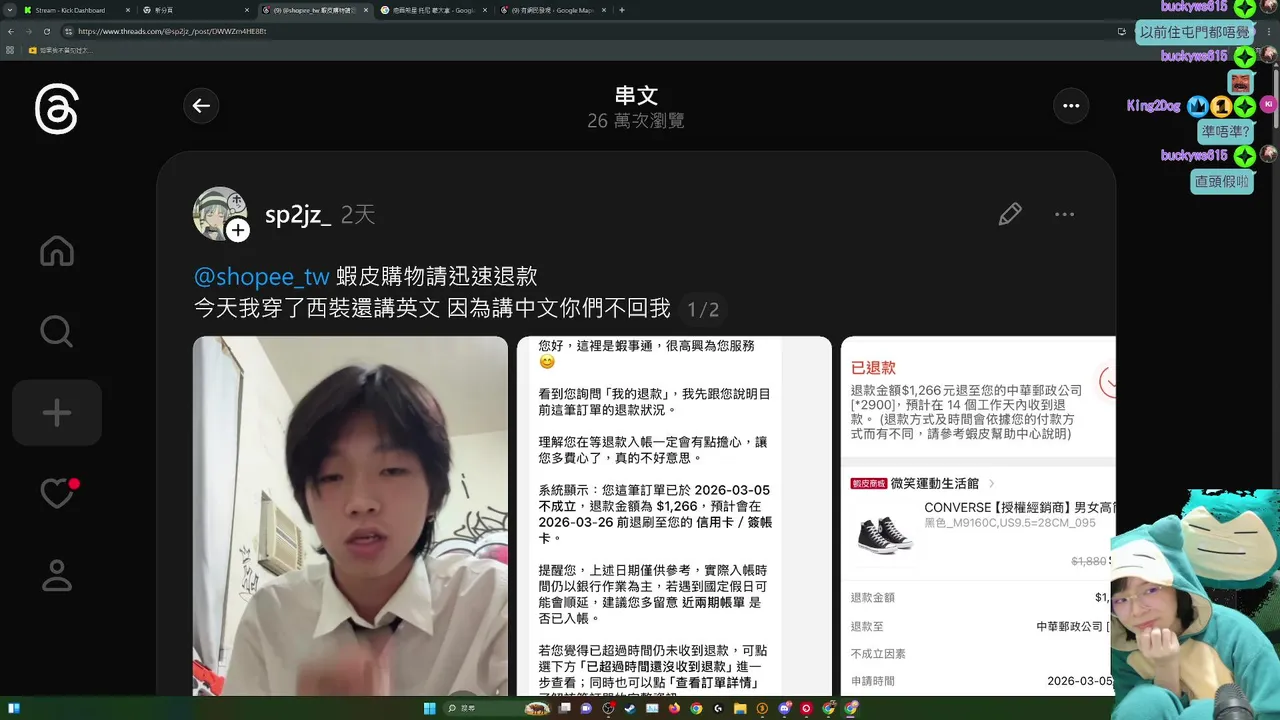Reload the page with refresh icon

tap(46, 31)
